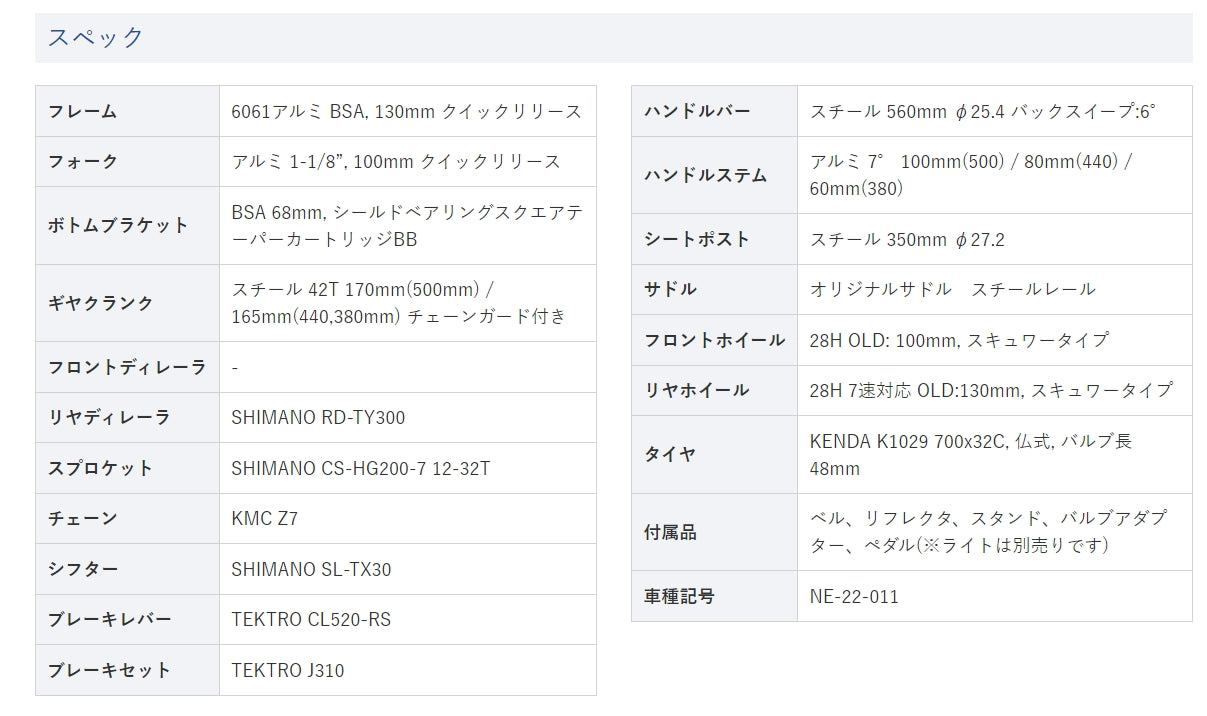Select the ハンドルステム label cell
Viewport: 1207px width, 716px height.
(x=714, y=175)
